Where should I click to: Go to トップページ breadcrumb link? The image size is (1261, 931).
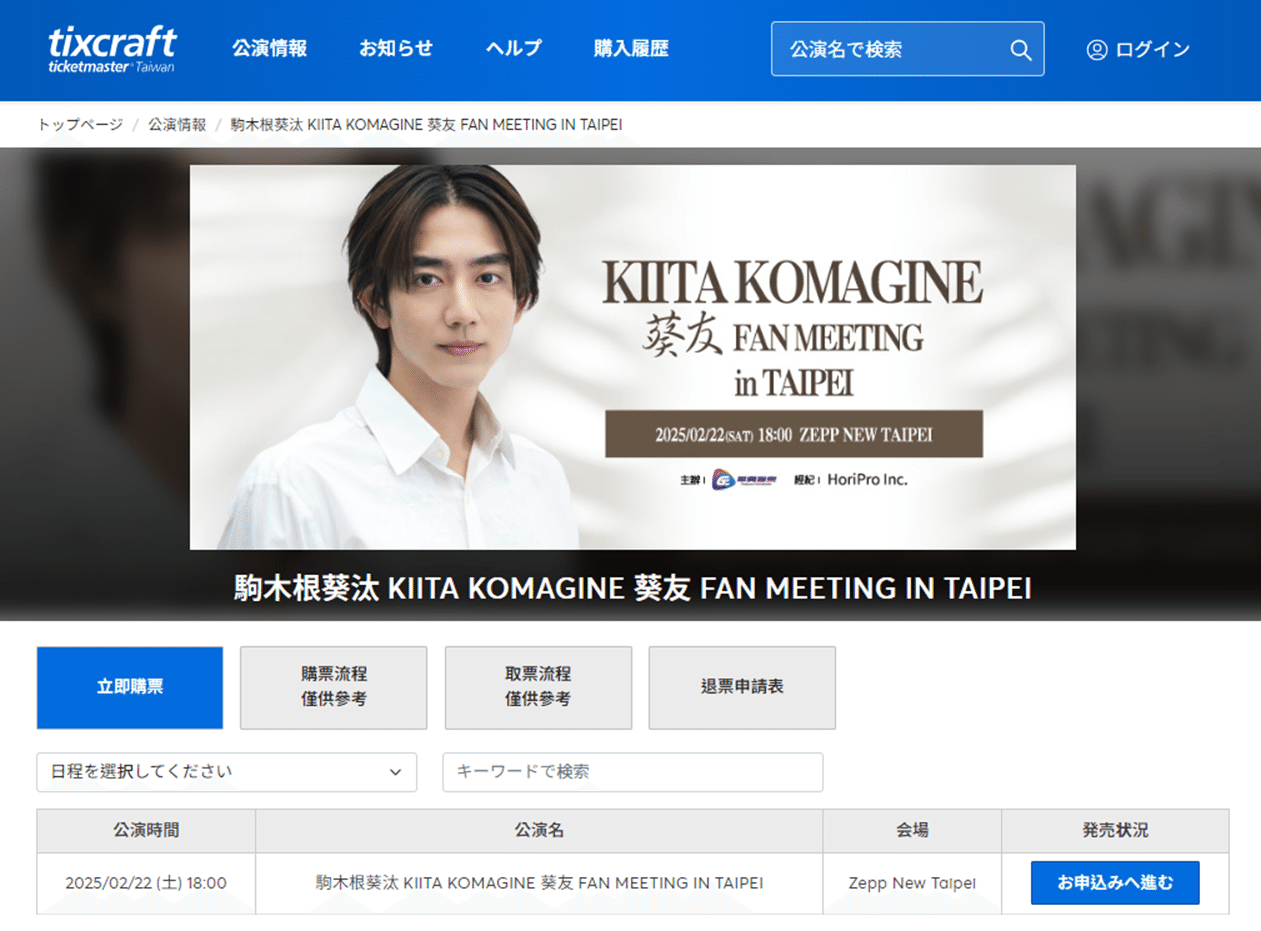click(80, 124)
